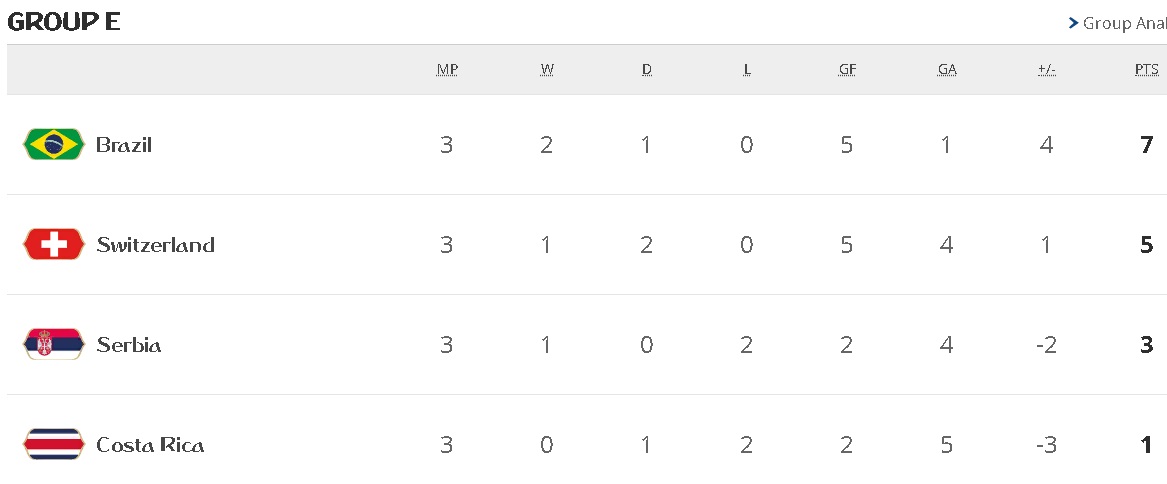Screen dimensions: 1167x484
Task: Click the Group Analysis arrow icon
Action: (x=1073, y=23)
